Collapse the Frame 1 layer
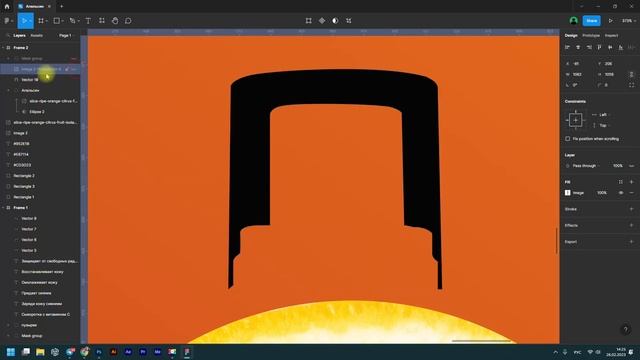Viewport: 640px width, 360px height. click(x=3, y=208)
